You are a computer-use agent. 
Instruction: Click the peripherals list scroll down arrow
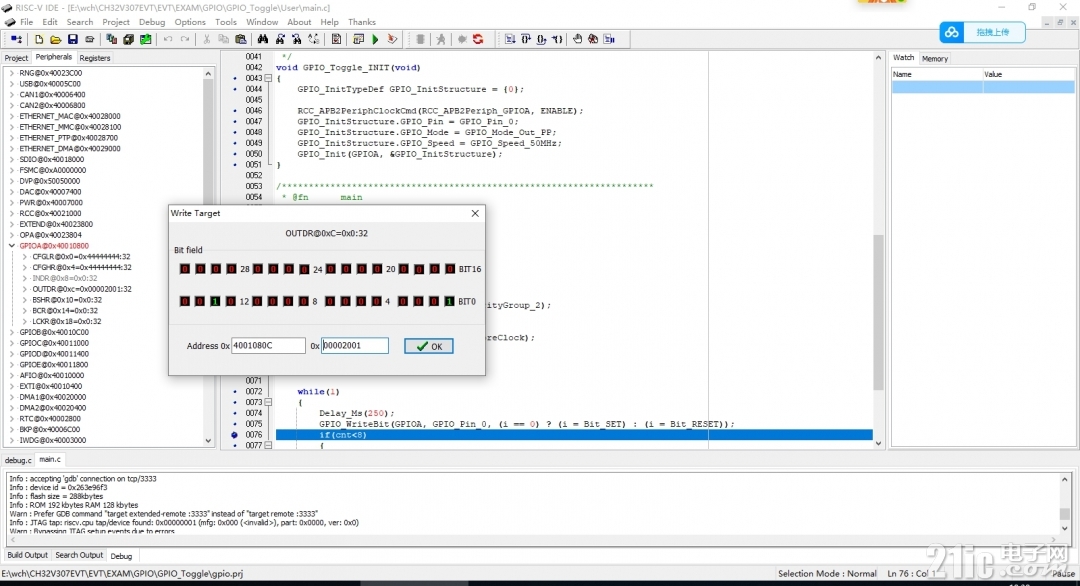tap(208, 441)
